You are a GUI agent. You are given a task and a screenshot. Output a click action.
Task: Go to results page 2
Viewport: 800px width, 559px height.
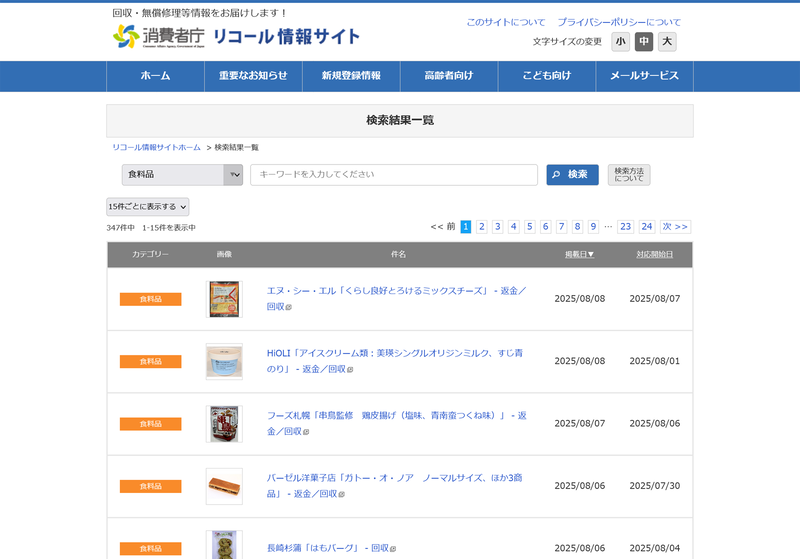point(482,226)
